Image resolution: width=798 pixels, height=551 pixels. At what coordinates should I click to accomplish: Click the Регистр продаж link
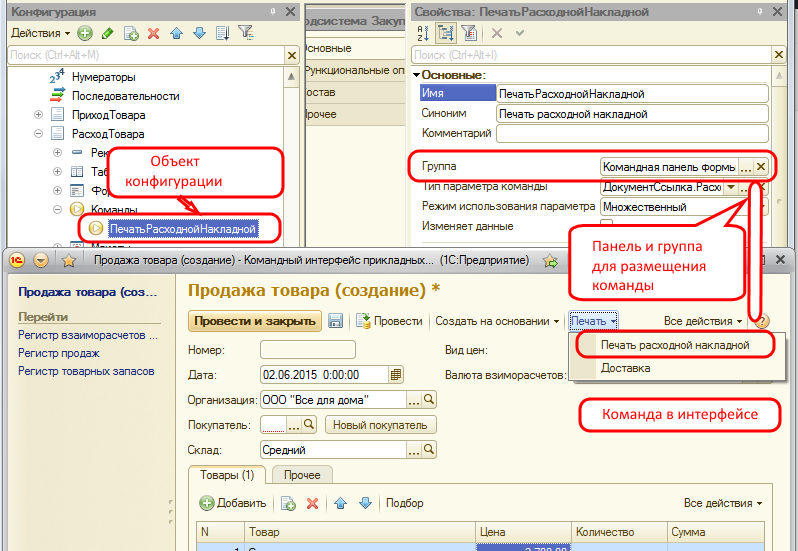coord(59,353)
